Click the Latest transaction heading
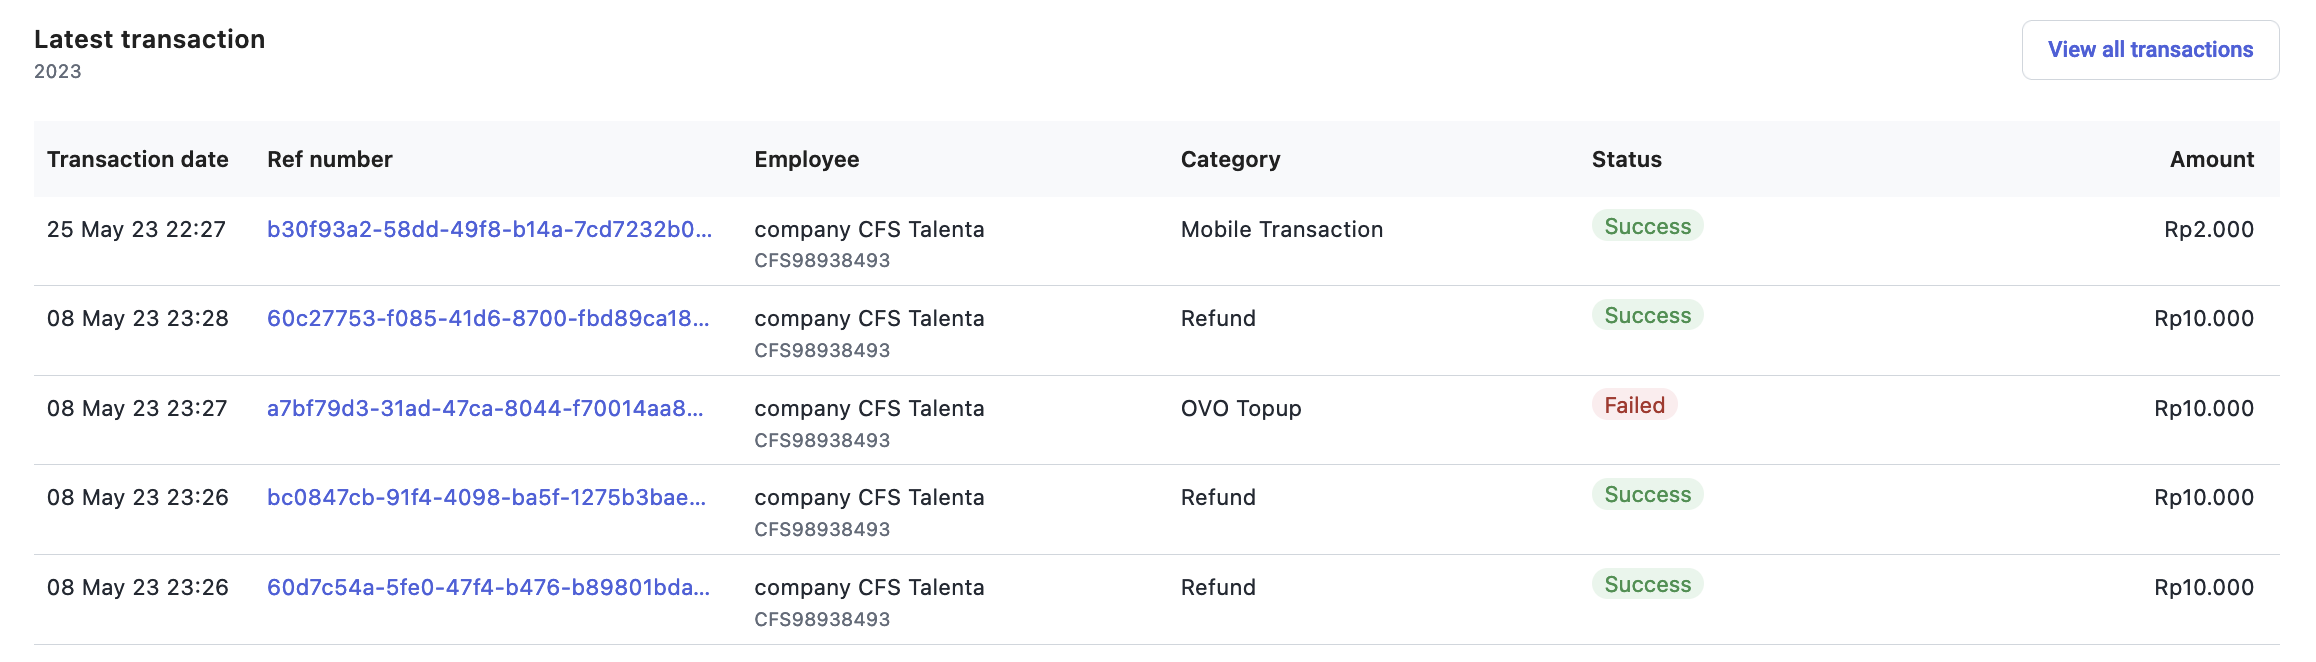2316x662 pixels. tap(150, 39)
